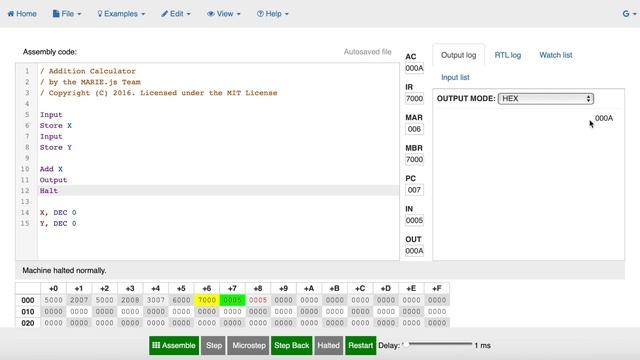Click memory cell 2008

pyautogui.click(x=130, y=300)
